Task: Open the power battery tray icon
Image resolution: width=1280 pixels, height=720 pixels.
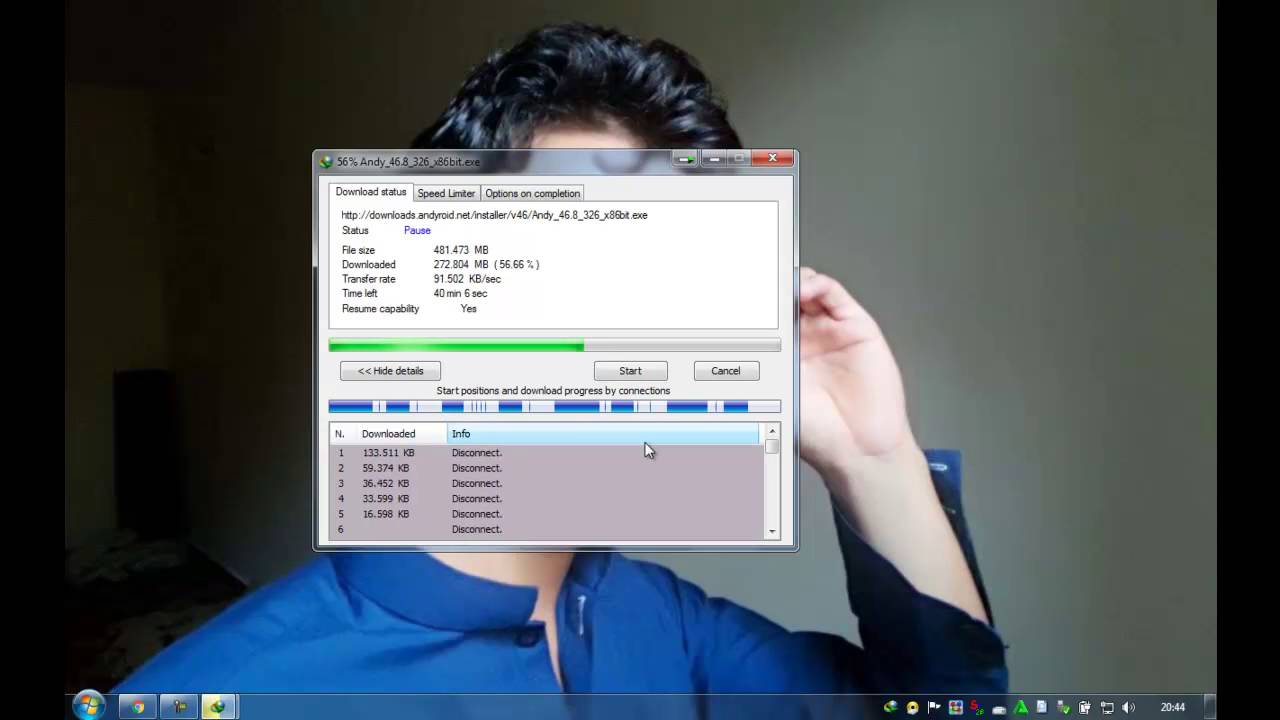Action: click(x=1085, y=707)
